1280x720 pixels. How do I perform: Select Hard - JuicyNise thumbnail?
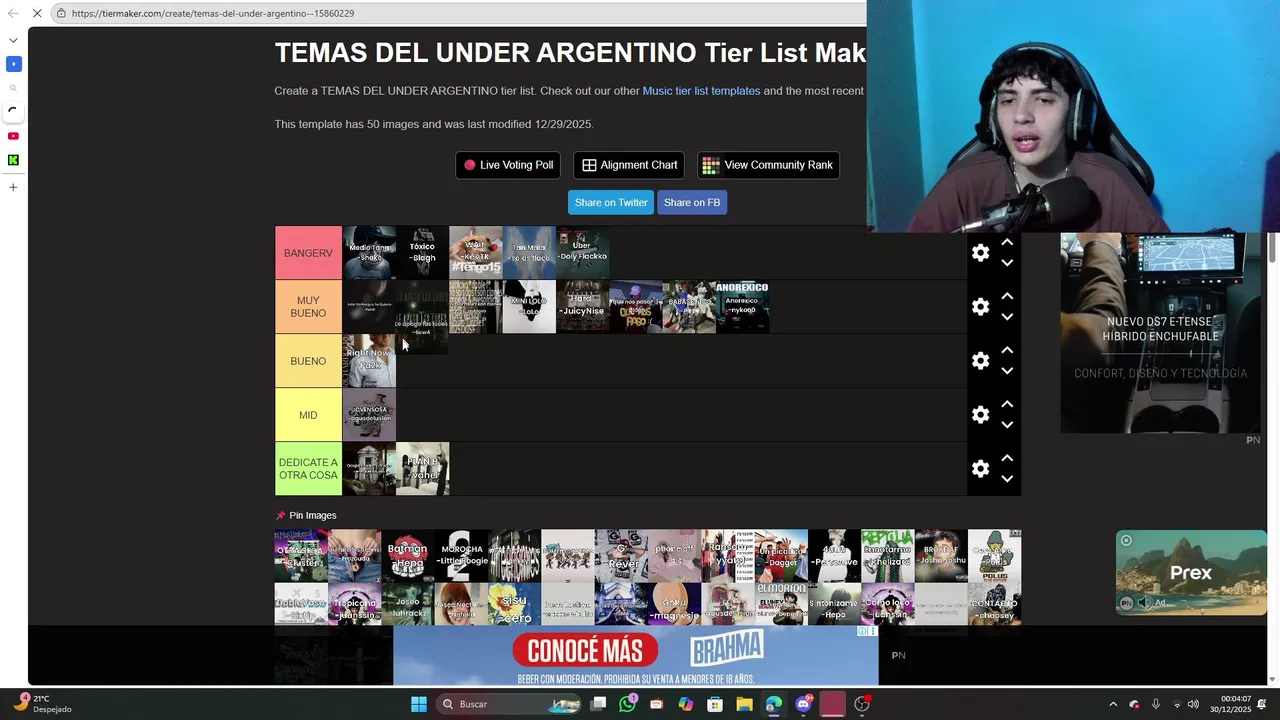point(583,307)
